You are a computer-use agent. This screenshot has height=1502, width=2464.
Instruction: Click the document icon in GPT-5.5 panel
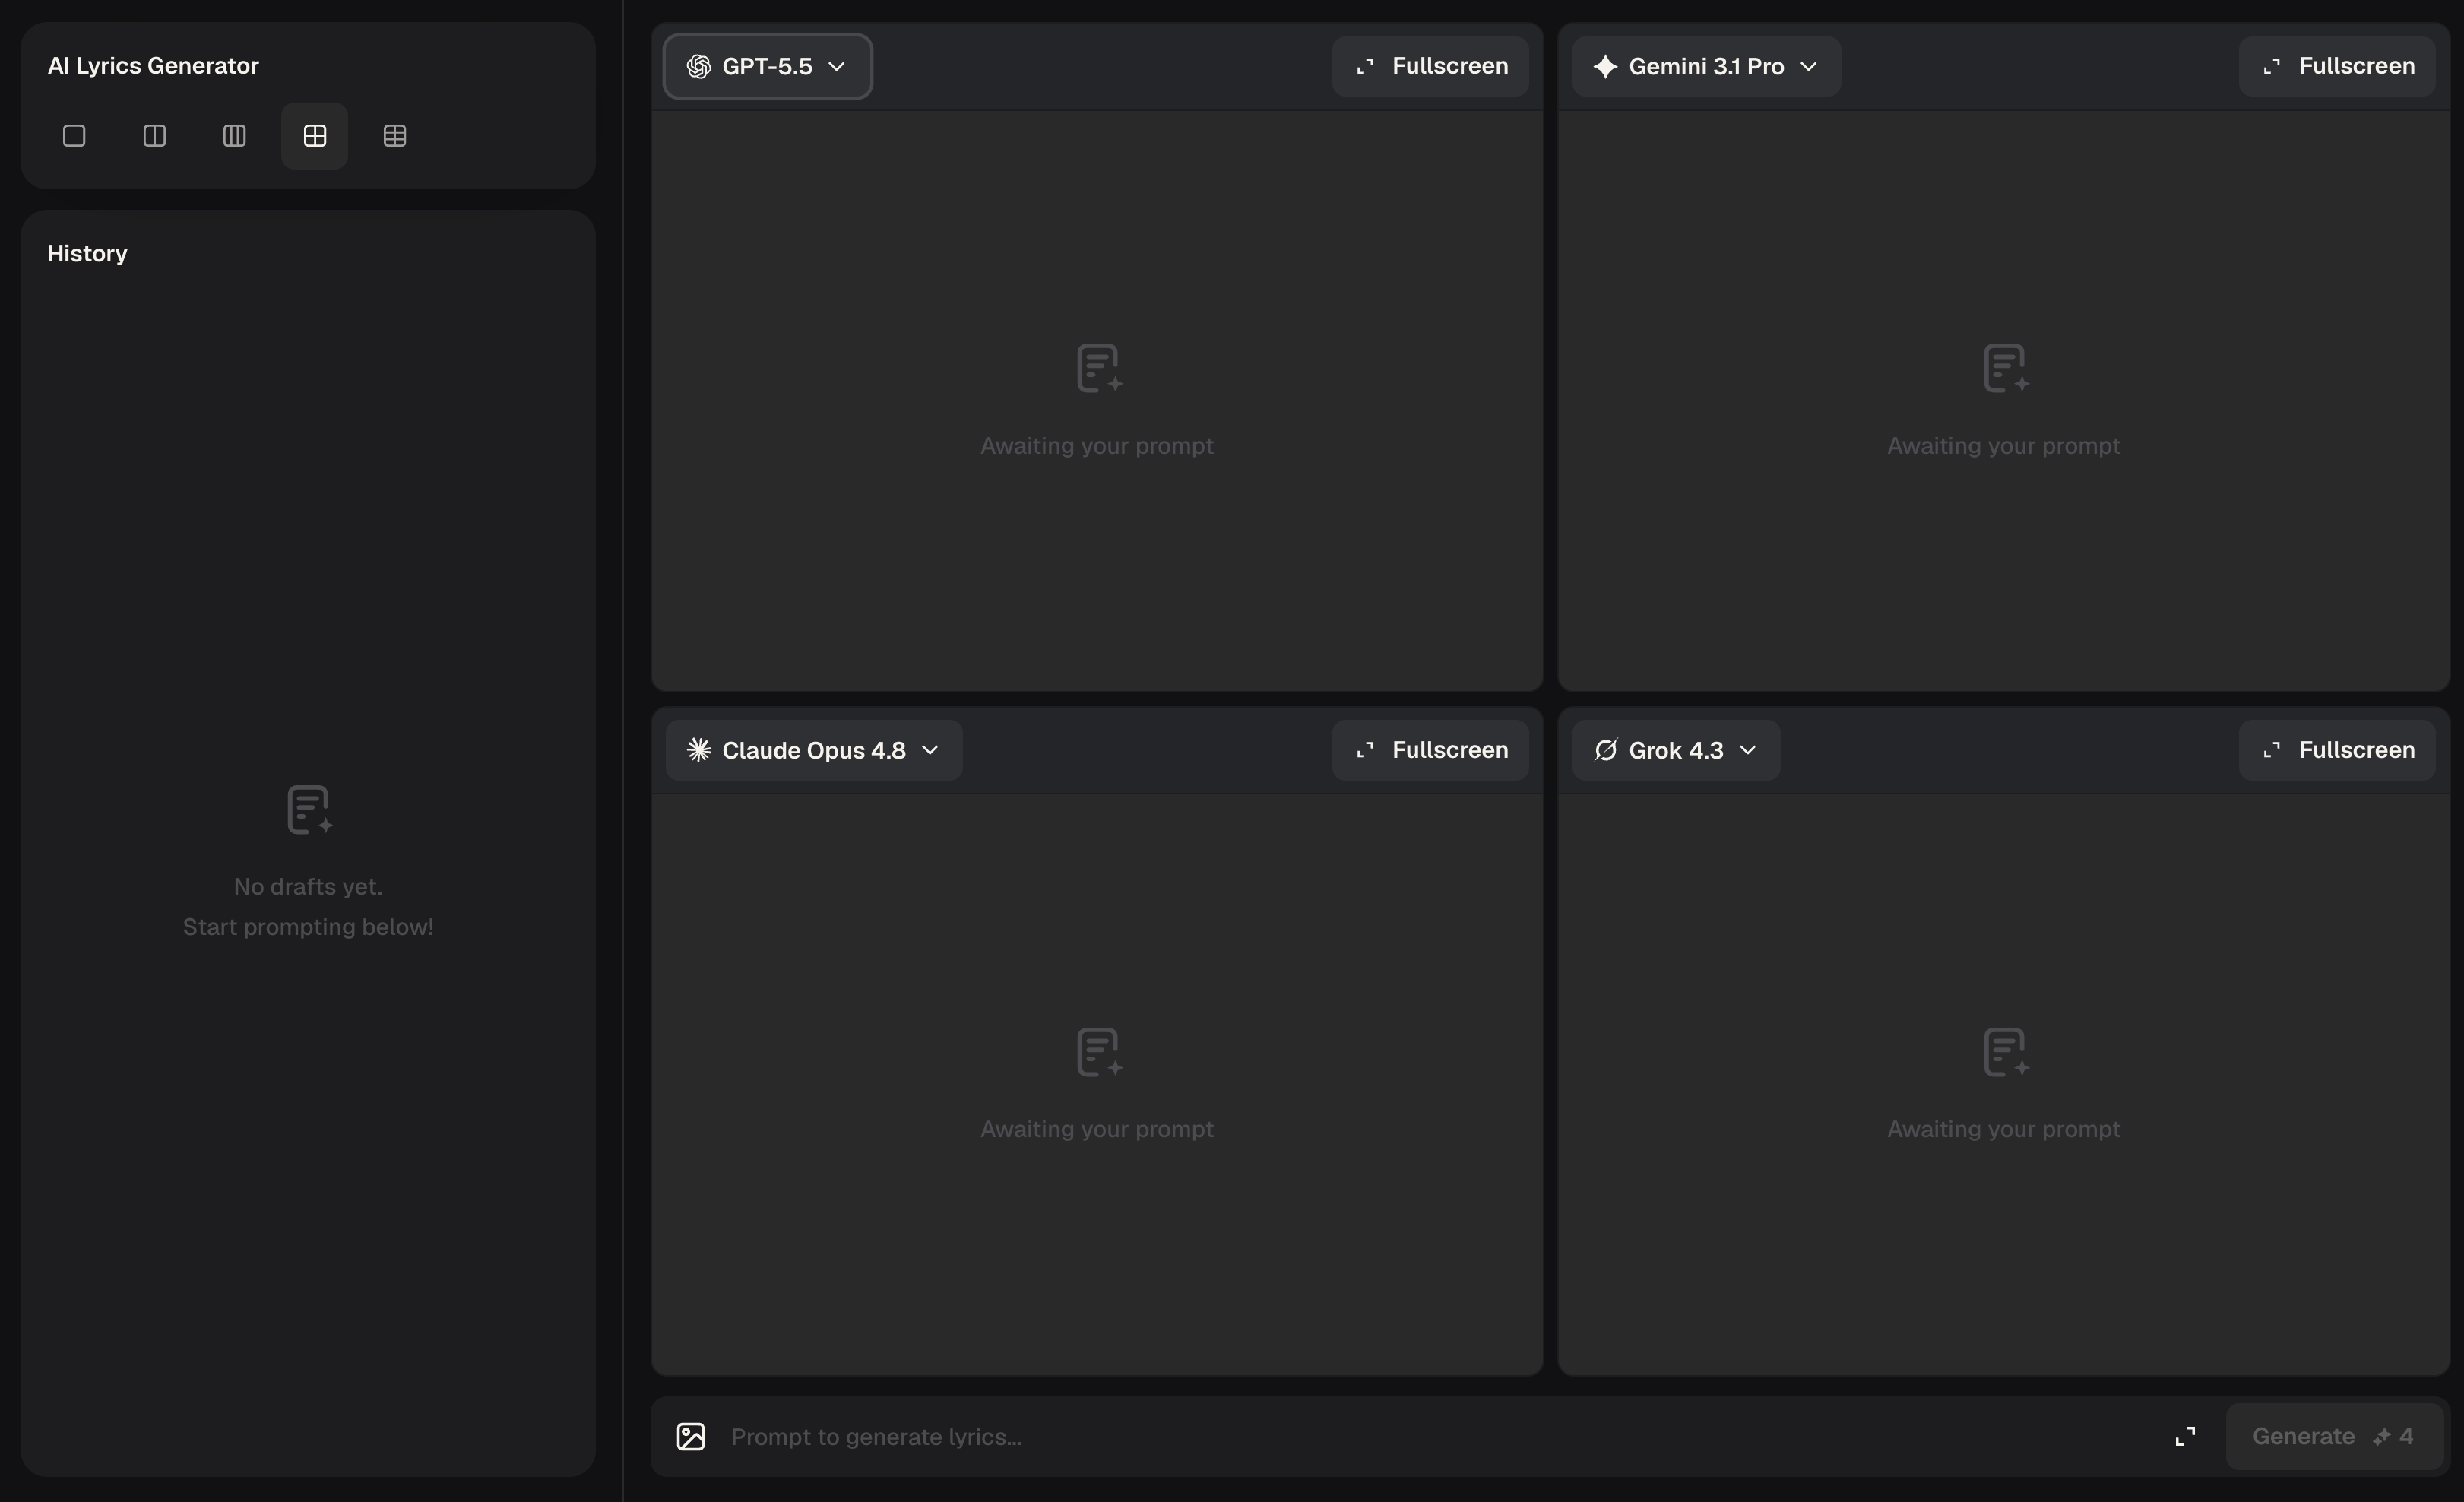[1099, 368]
